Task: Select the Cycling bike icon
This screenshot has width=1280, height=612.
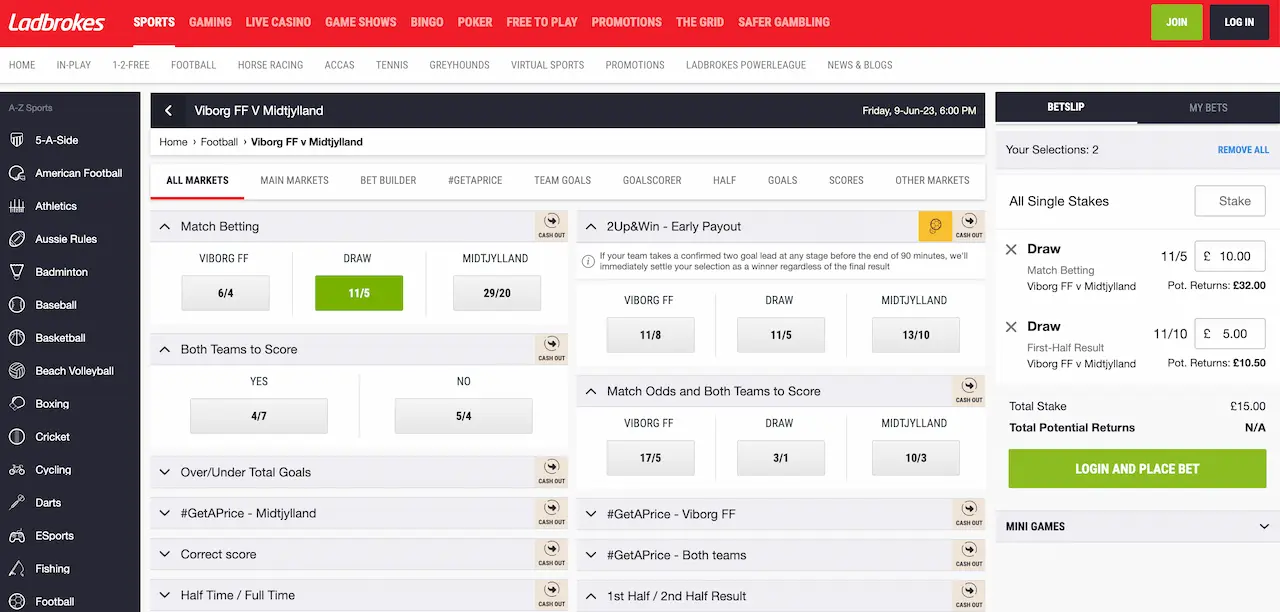Action: (x=17, y=470)
